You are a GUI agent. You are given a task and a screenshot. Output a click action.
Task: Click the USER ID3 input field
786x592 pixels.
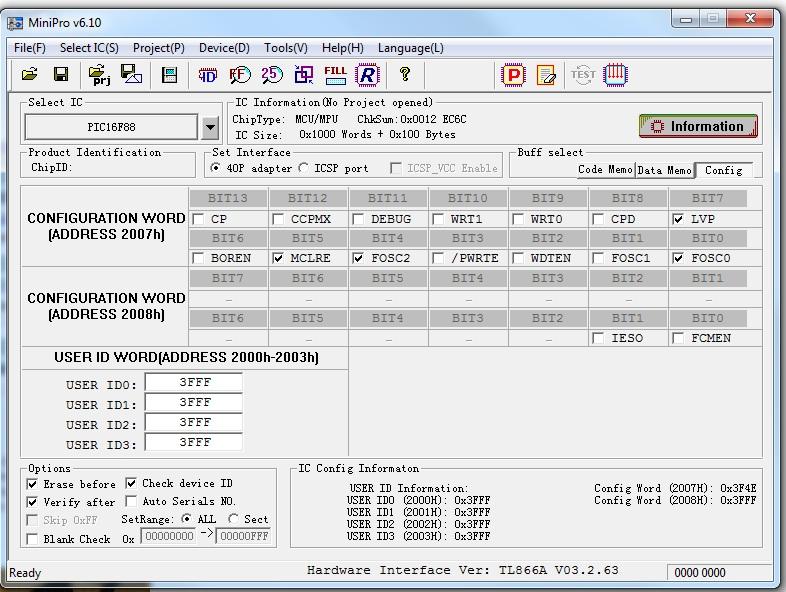point(194,443)
